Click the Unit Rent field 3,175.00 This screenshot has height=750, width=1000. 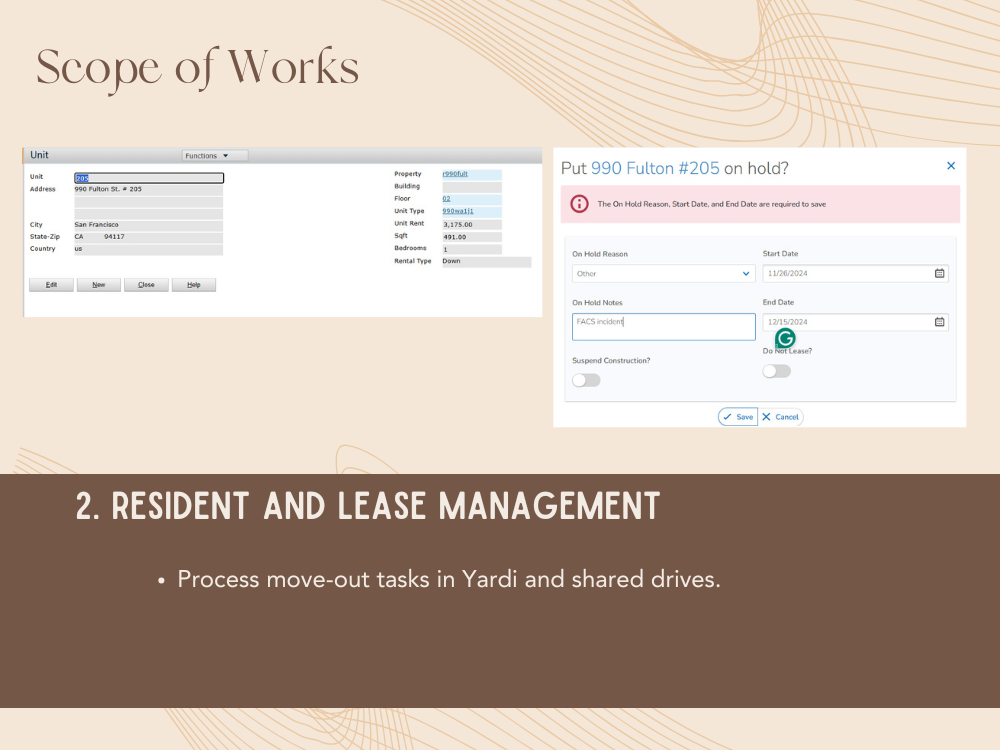pyautogui.click(x=472, y=224)
